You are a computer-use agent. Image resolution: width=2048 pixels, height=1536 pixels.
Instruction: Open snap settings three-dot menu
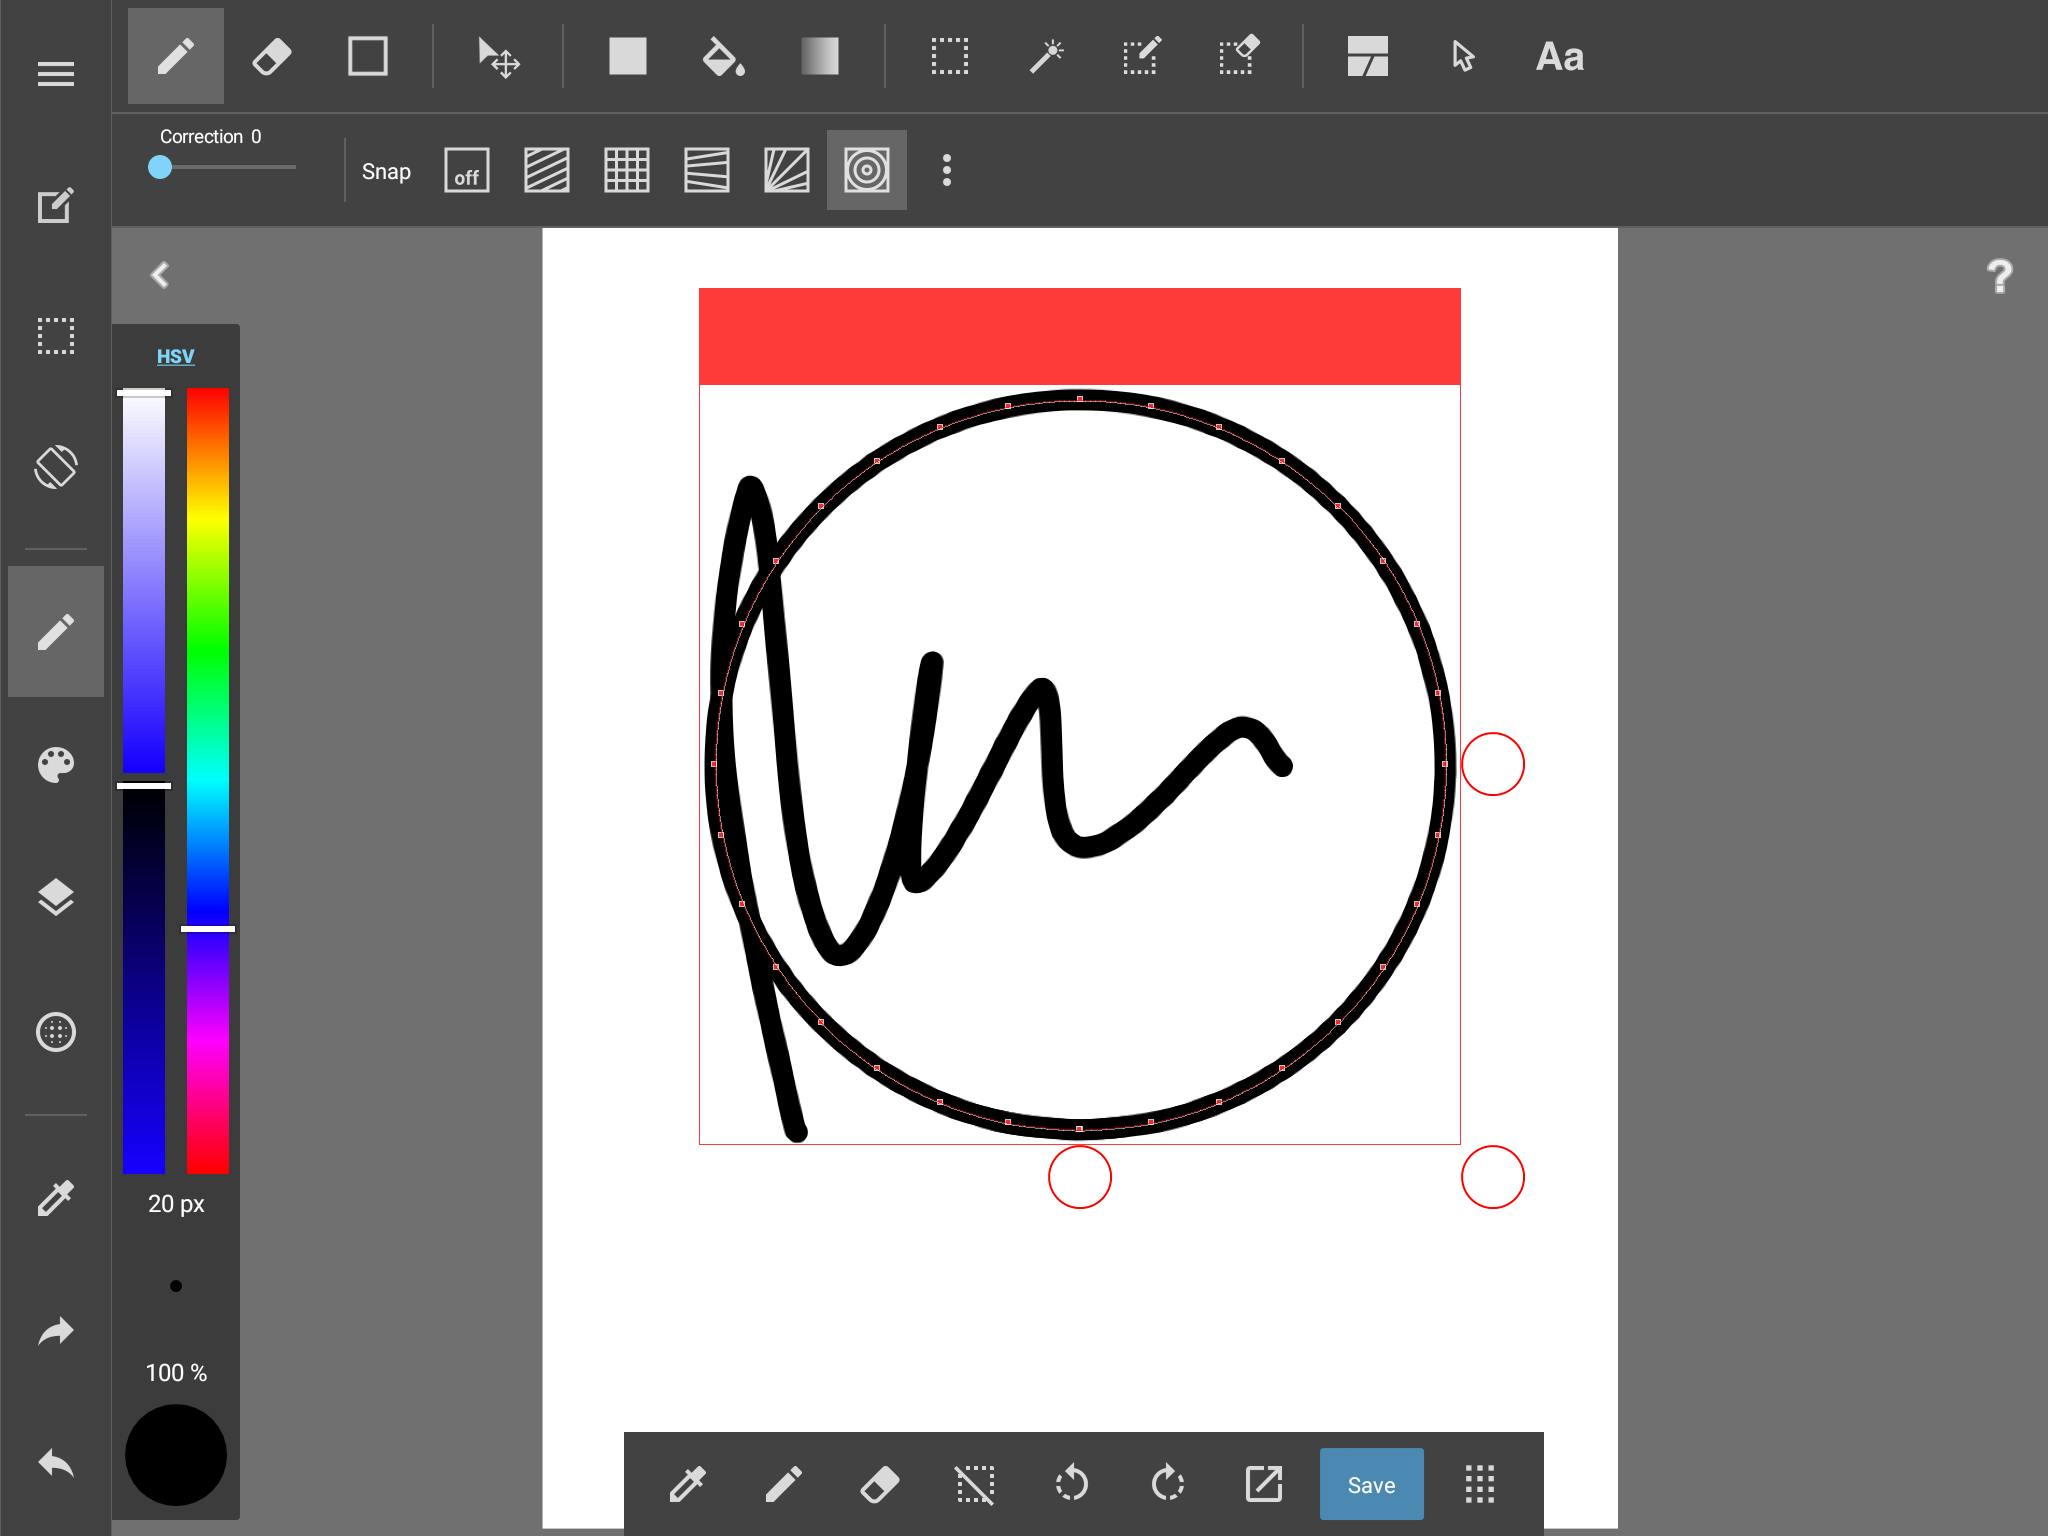pos(946,171)
